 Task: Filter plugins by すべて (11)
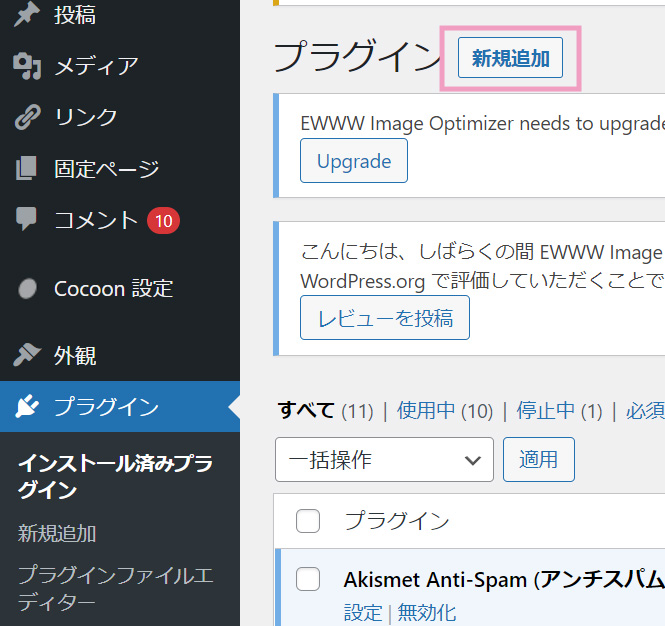point(325,411)
